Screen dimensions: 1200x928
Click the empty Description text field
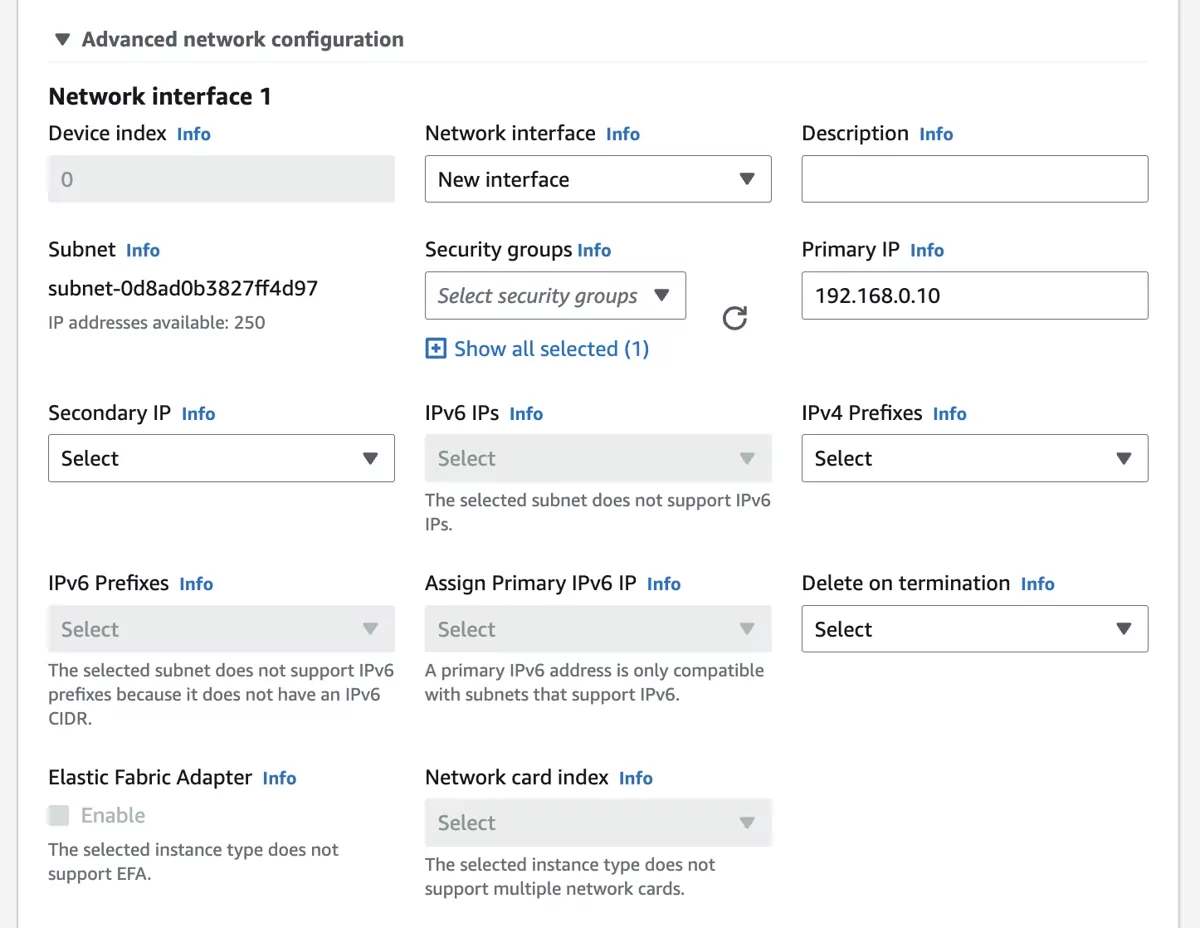(974, 179)
